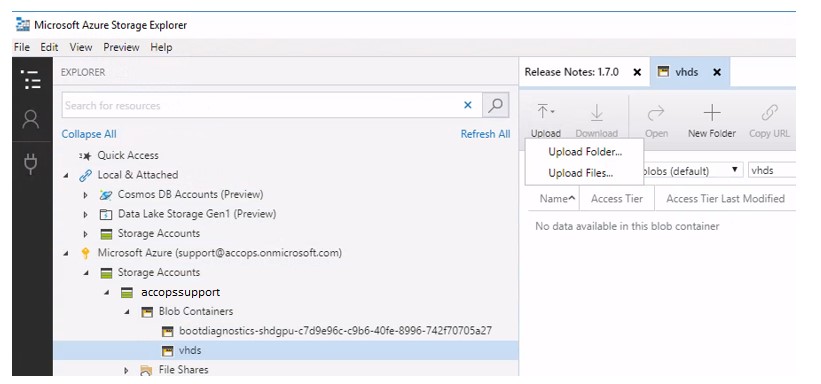Close the vhds tab
The image size is (821, 384).
click(x=717, y=72)
